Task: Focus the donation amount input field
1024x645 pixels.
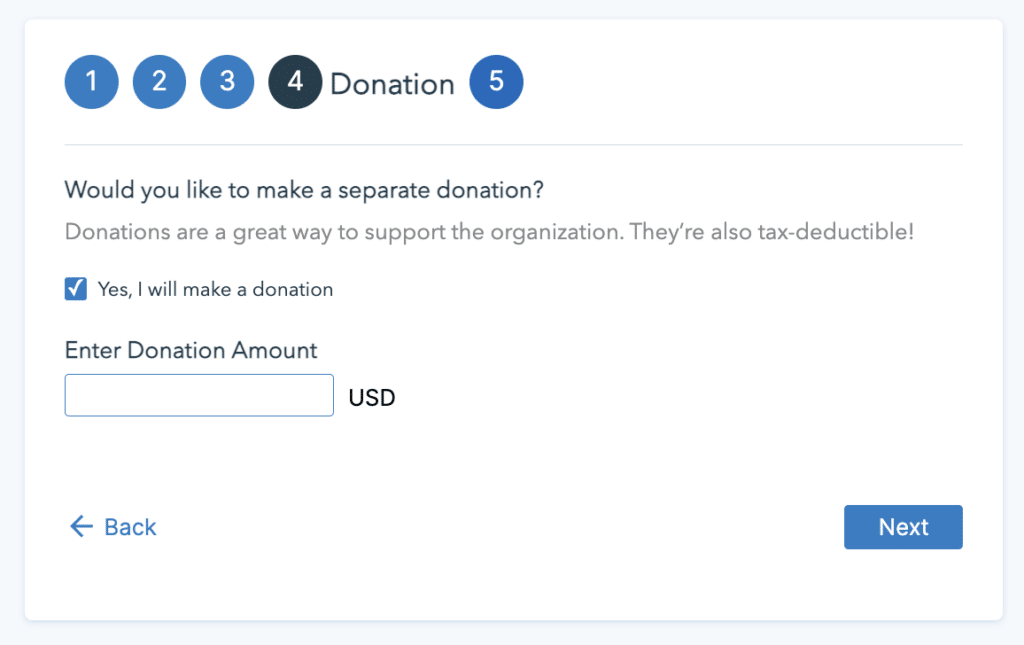Action: pos(199,395)
